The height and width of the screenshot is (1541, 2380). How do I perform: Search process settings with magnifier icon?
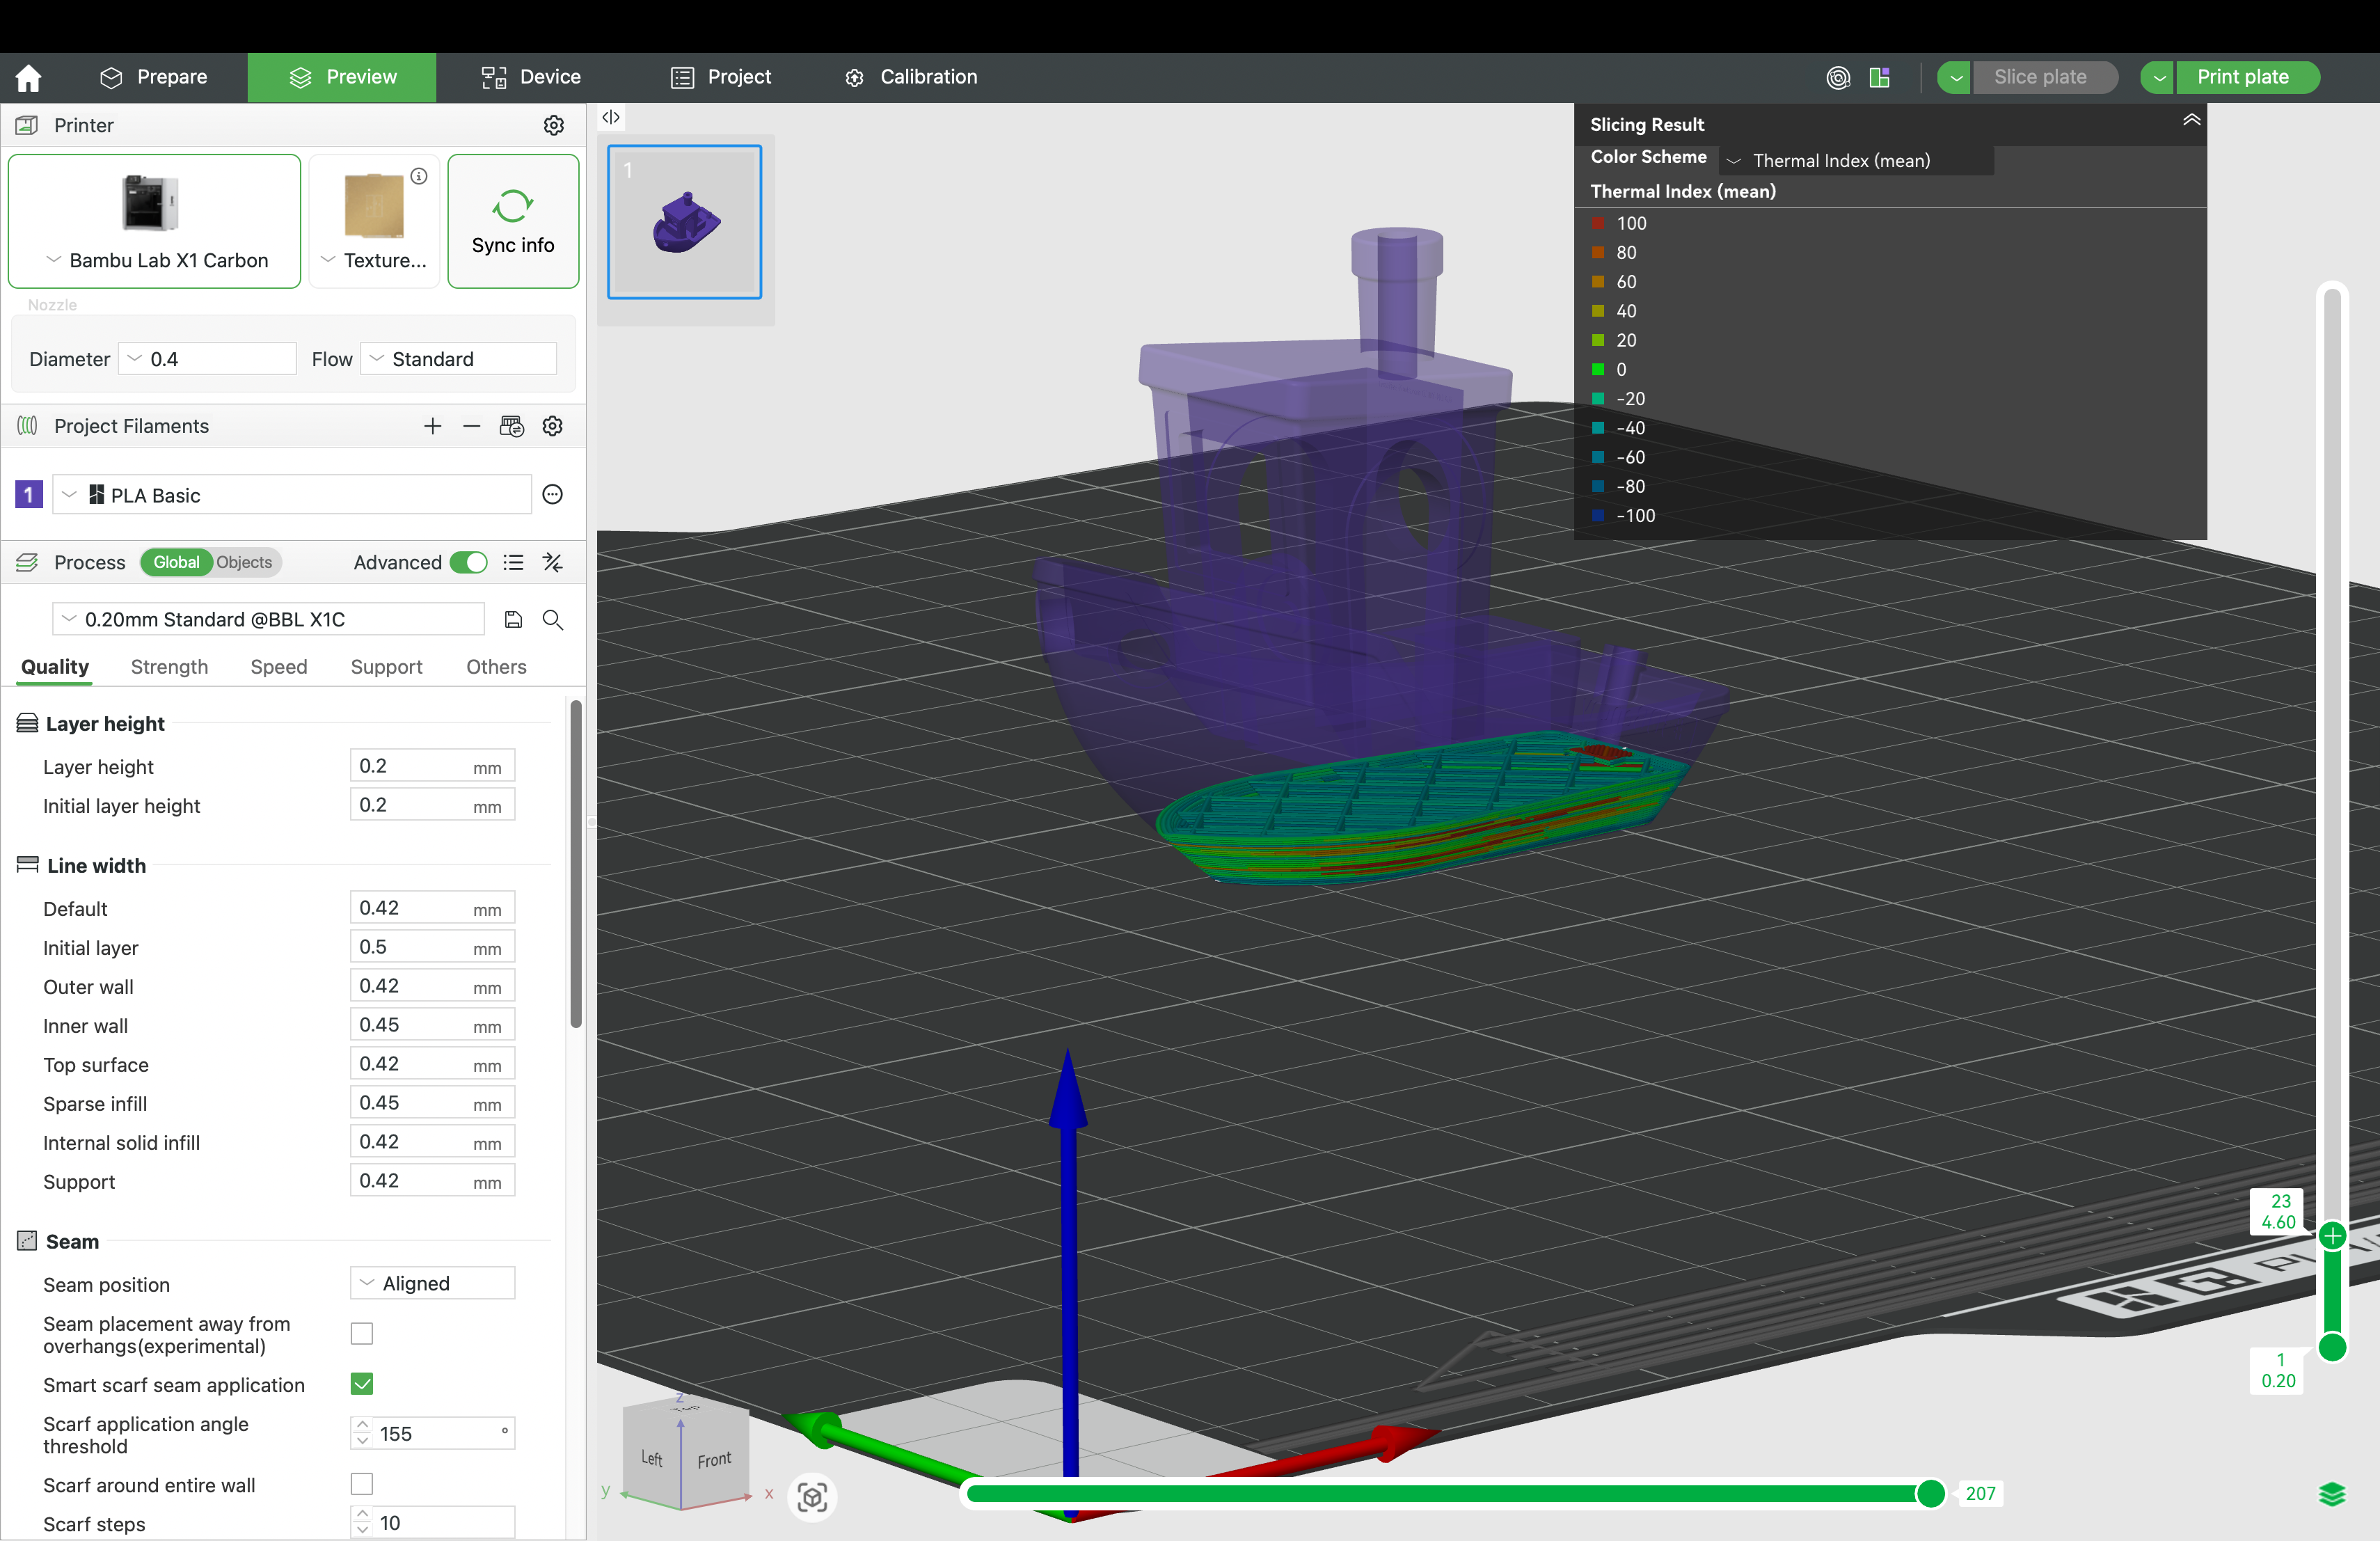[552, 619]
